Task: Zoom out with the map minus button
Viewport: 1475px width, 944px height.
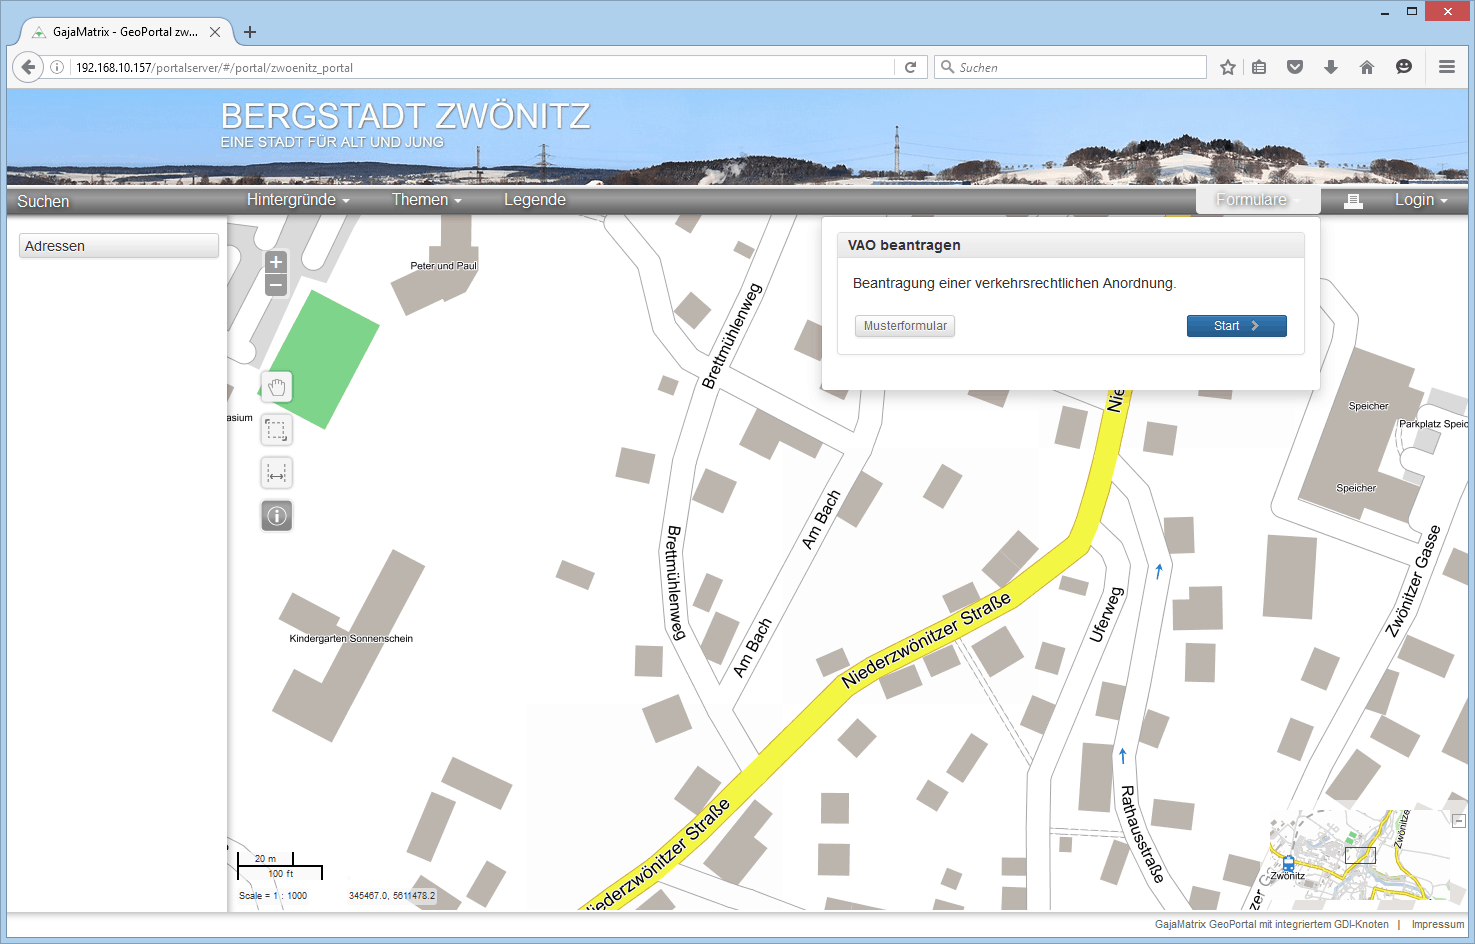Action: tap(276, 285)
